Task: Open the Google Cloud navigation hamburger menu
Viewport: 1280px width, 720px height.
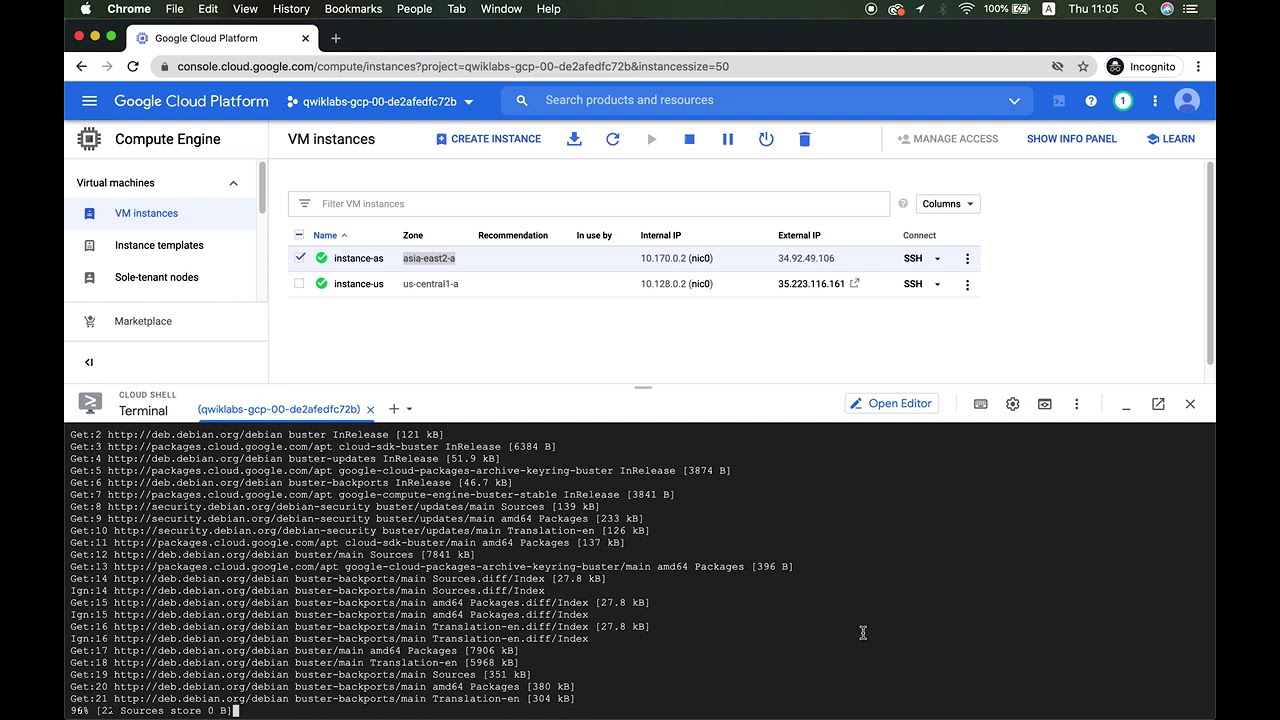Action: pyautogui.click(x=89, y=101)
